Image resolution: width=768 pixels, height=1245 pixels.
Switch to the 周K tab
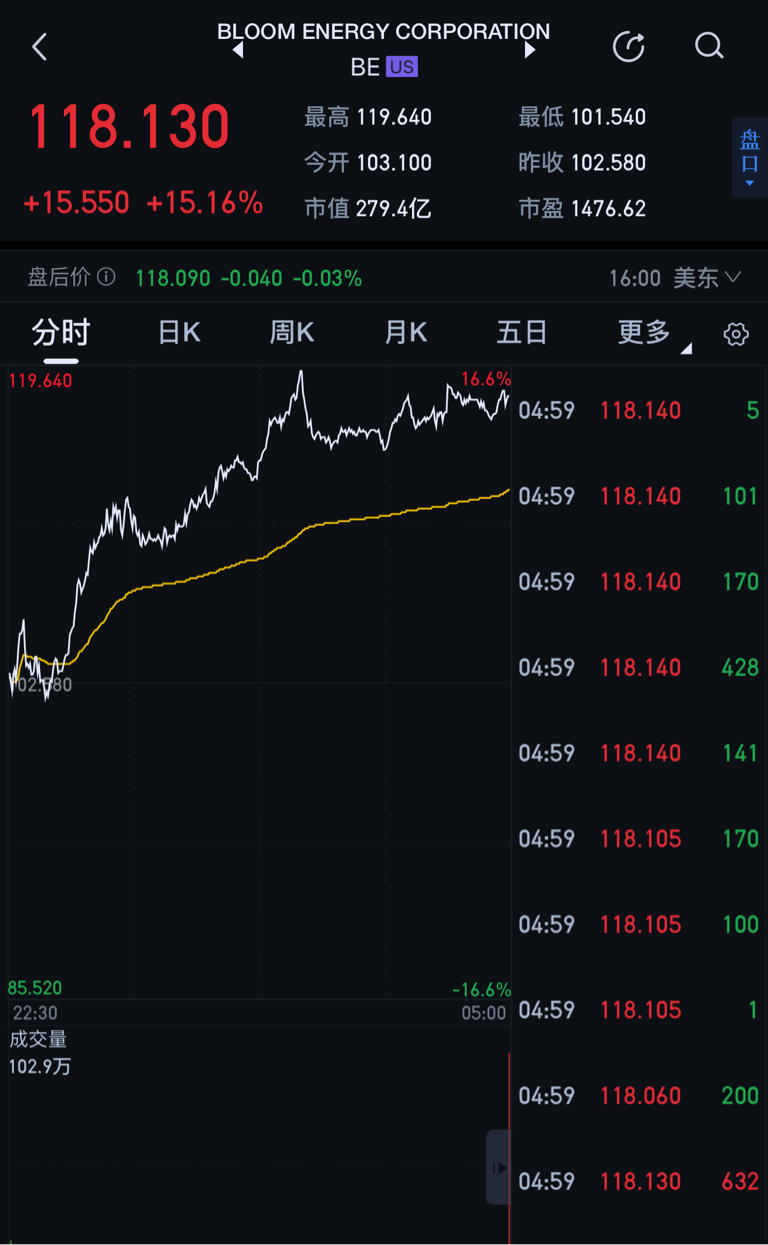pyautogui.click(x=292, y=332)
